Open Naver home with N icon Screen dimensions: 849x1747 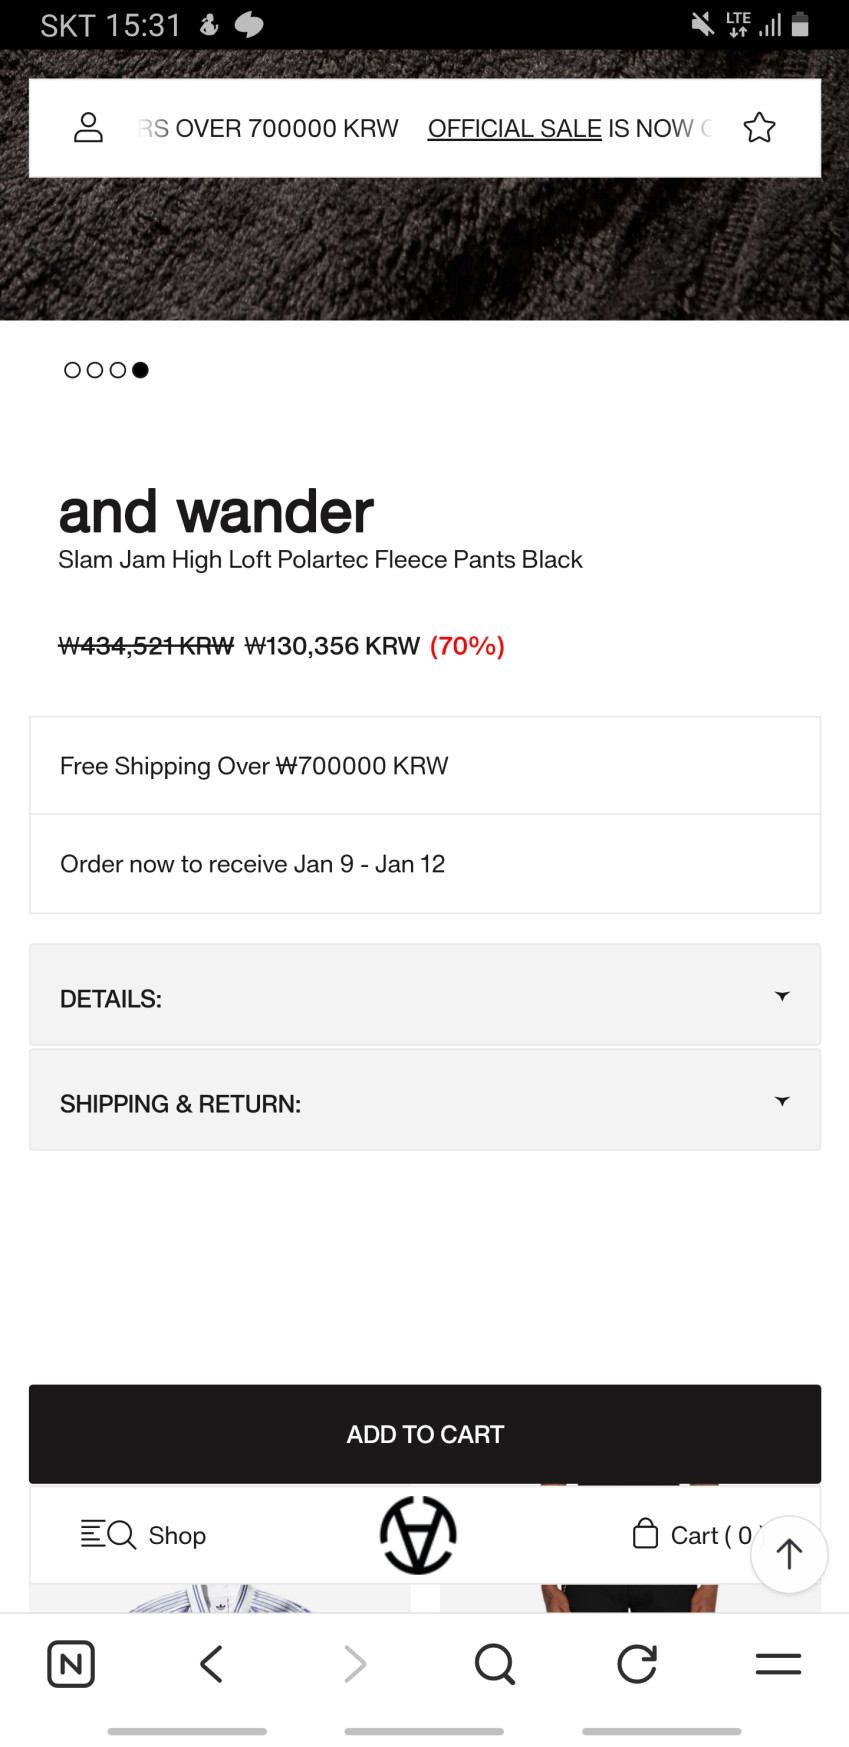pyautogui.click(x=71, y=1664)
